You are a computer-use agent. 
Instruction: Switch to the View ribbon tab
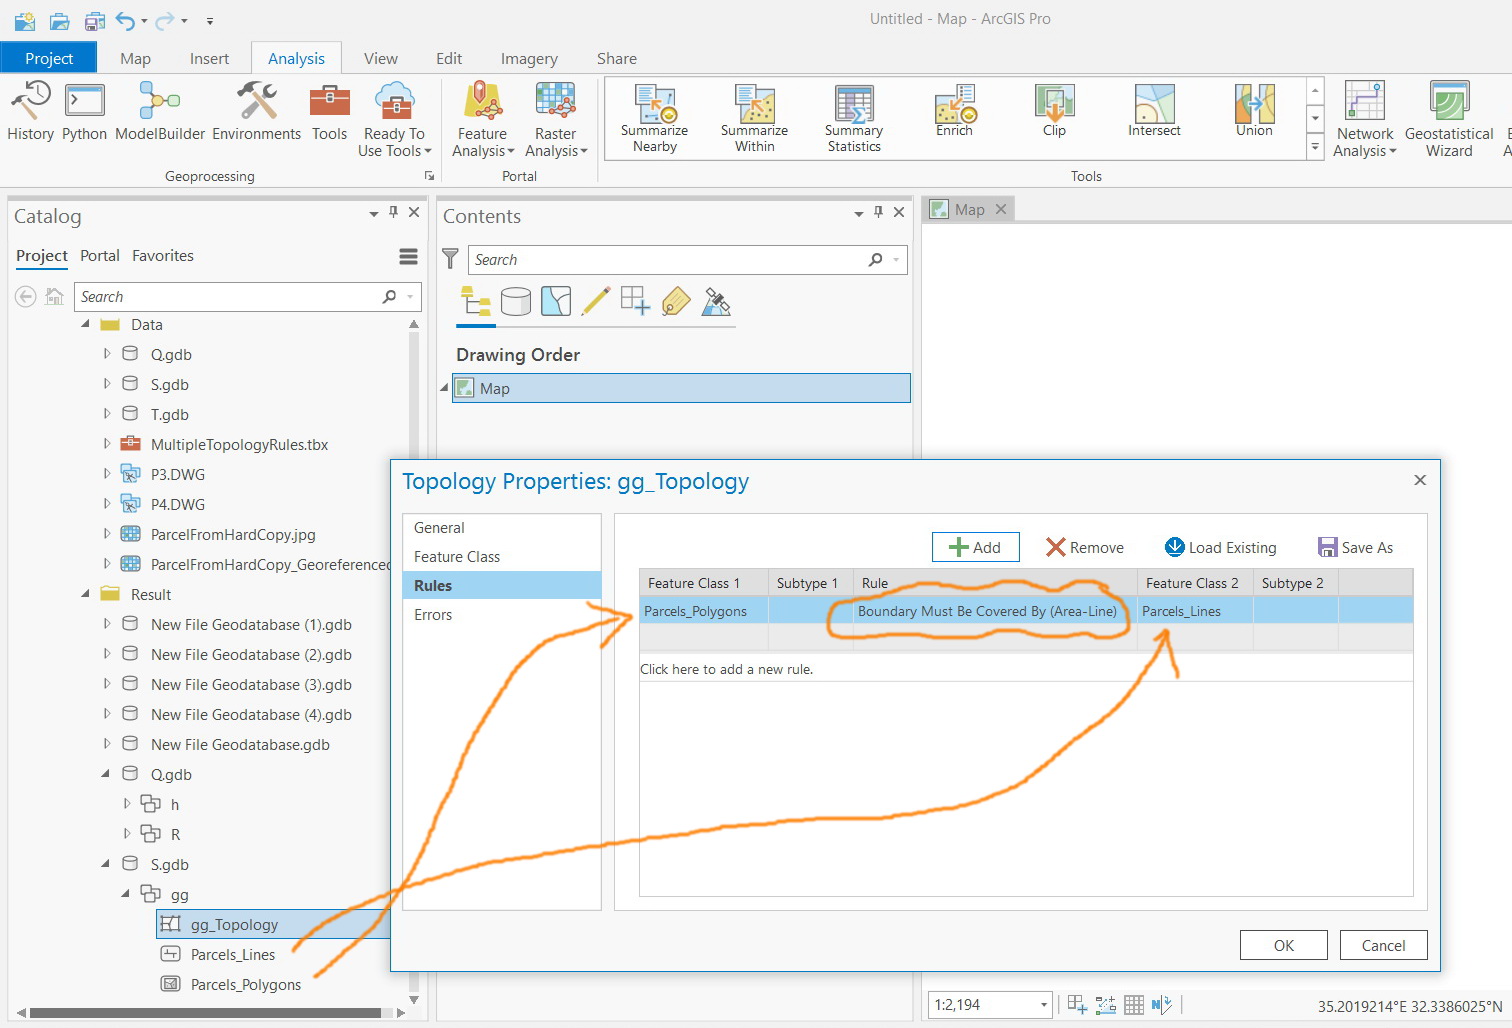coord(380,58)
